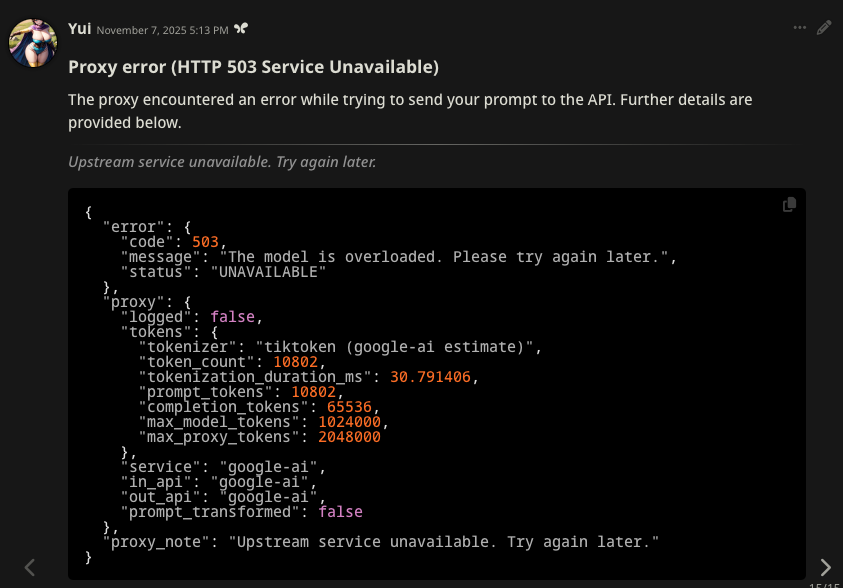Click the November 7, 2025 timestamp
843x588 pixels.
(x=162, y=30)
